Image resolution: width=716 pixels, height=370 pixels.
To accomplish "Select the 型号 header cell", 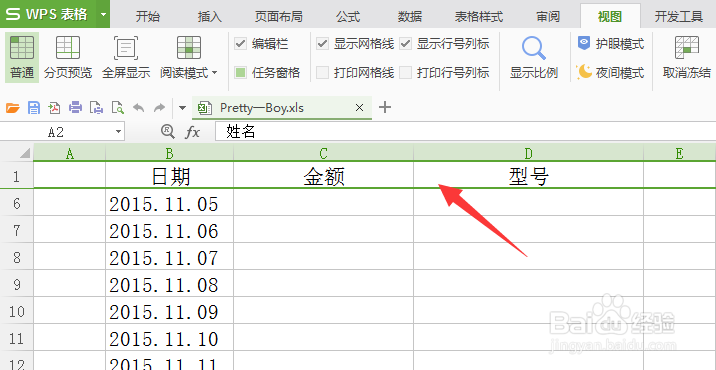I will click(528, 175).
